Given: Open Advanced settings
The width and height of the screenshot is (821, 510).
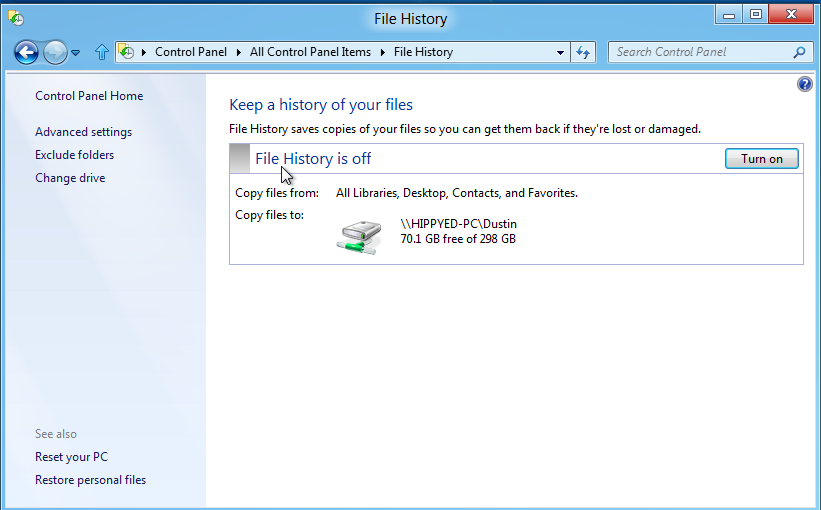Looking at the screenshot, I should tap(83, 132).
